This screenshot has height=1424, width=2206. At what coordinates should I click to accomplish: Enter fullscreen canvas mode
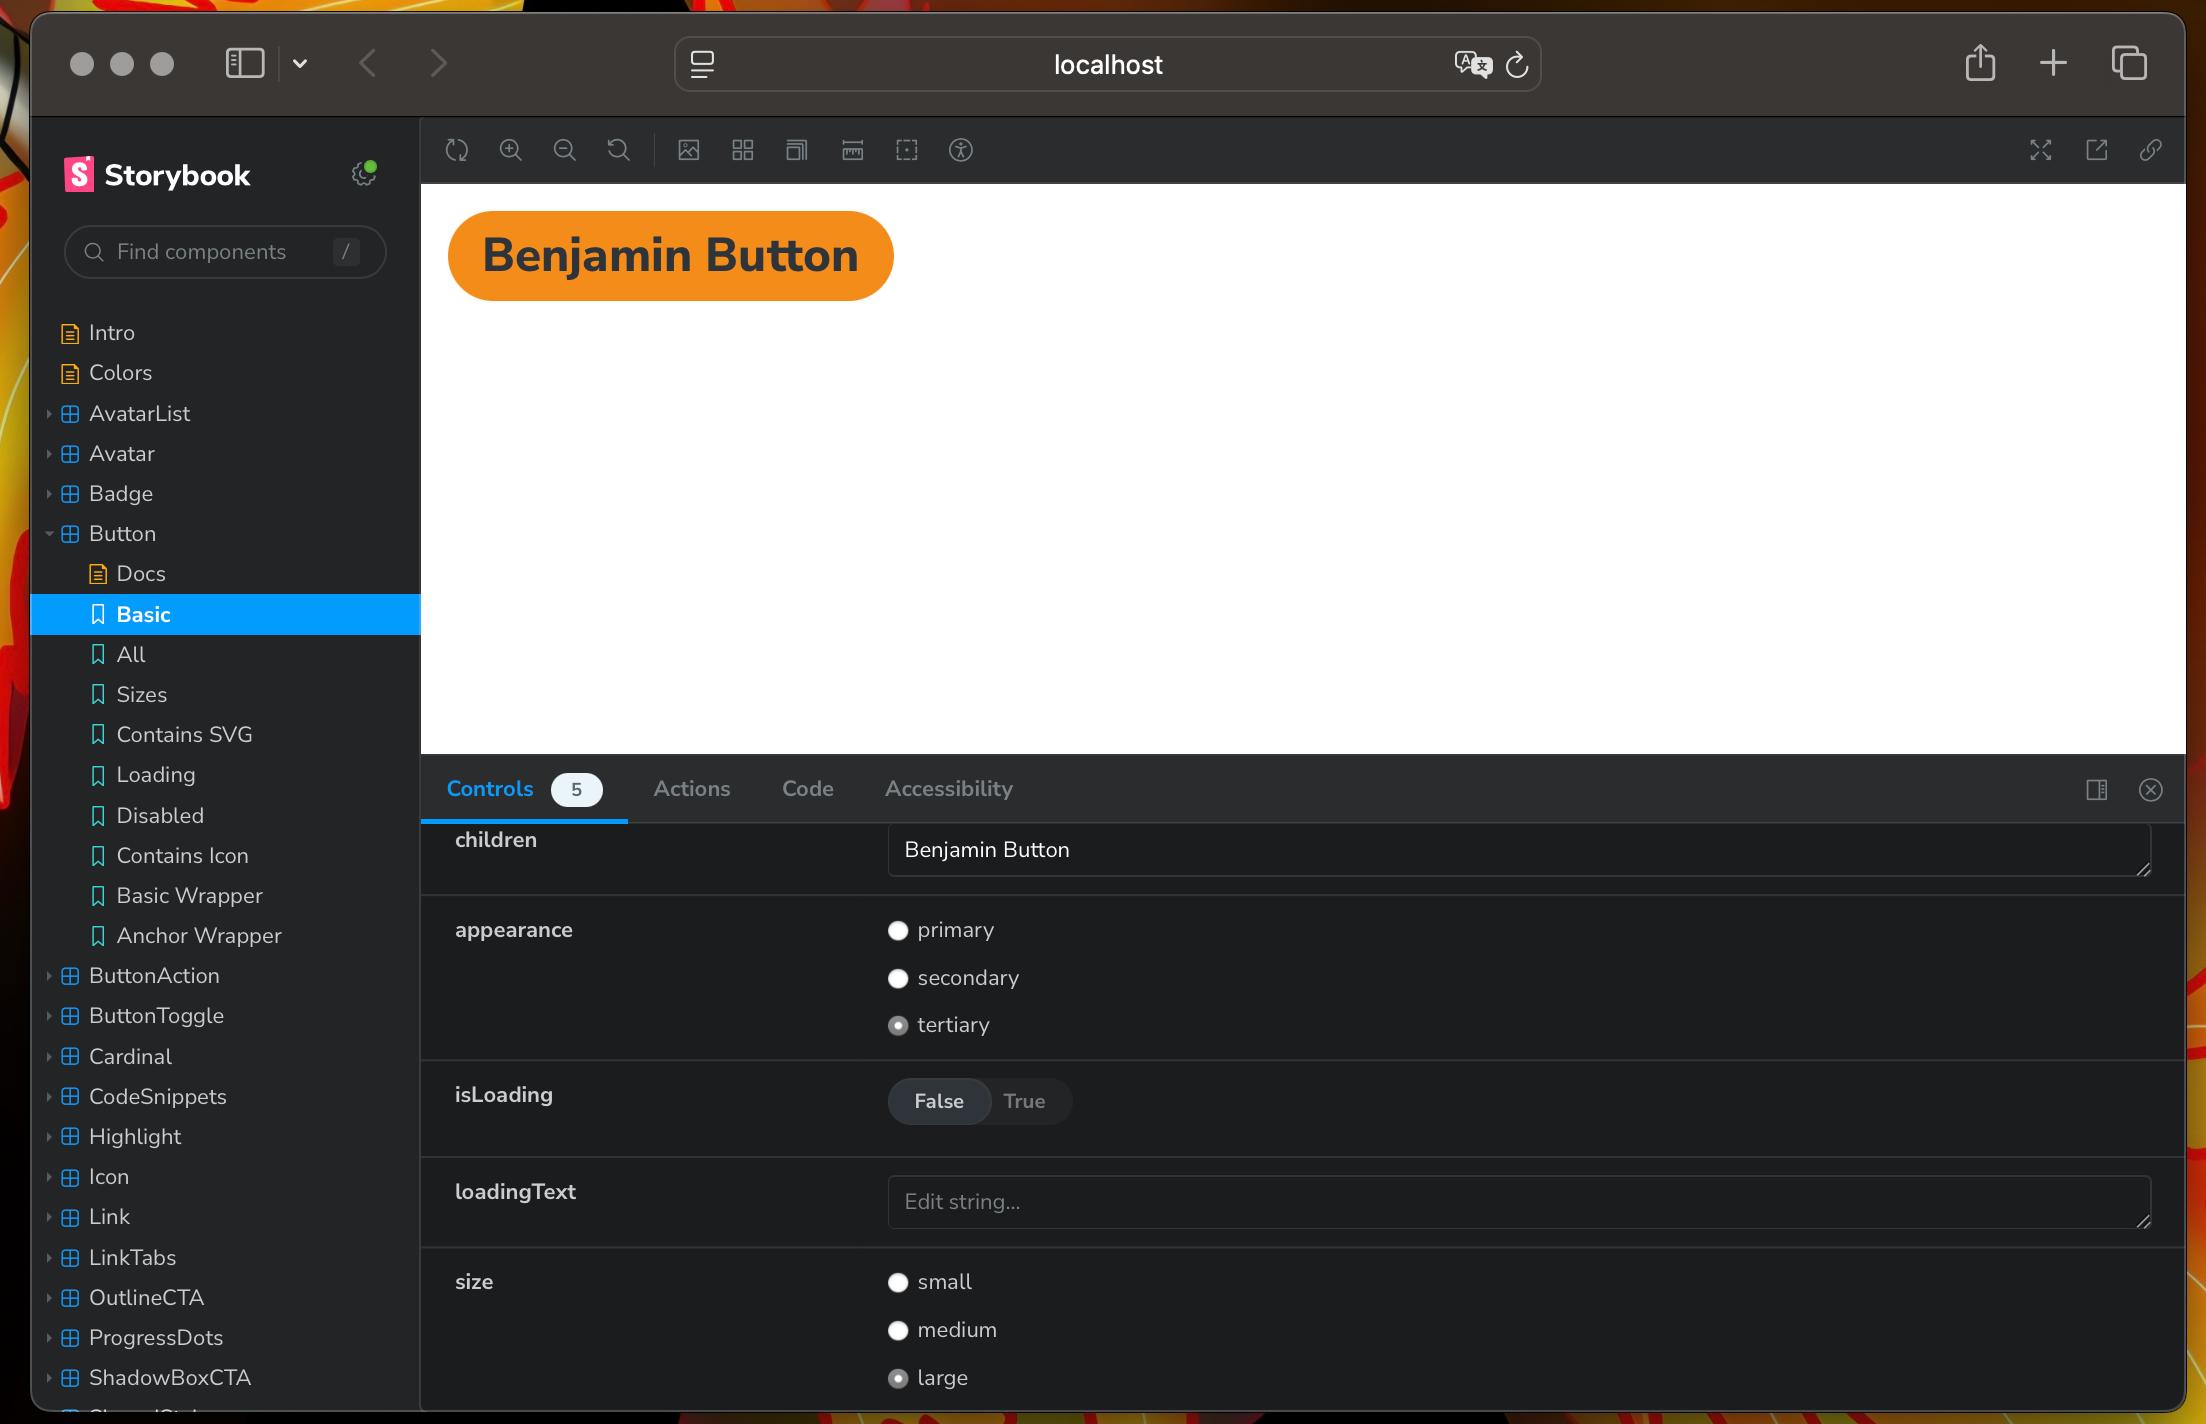pyautogui.click(x=2041, y=150)
